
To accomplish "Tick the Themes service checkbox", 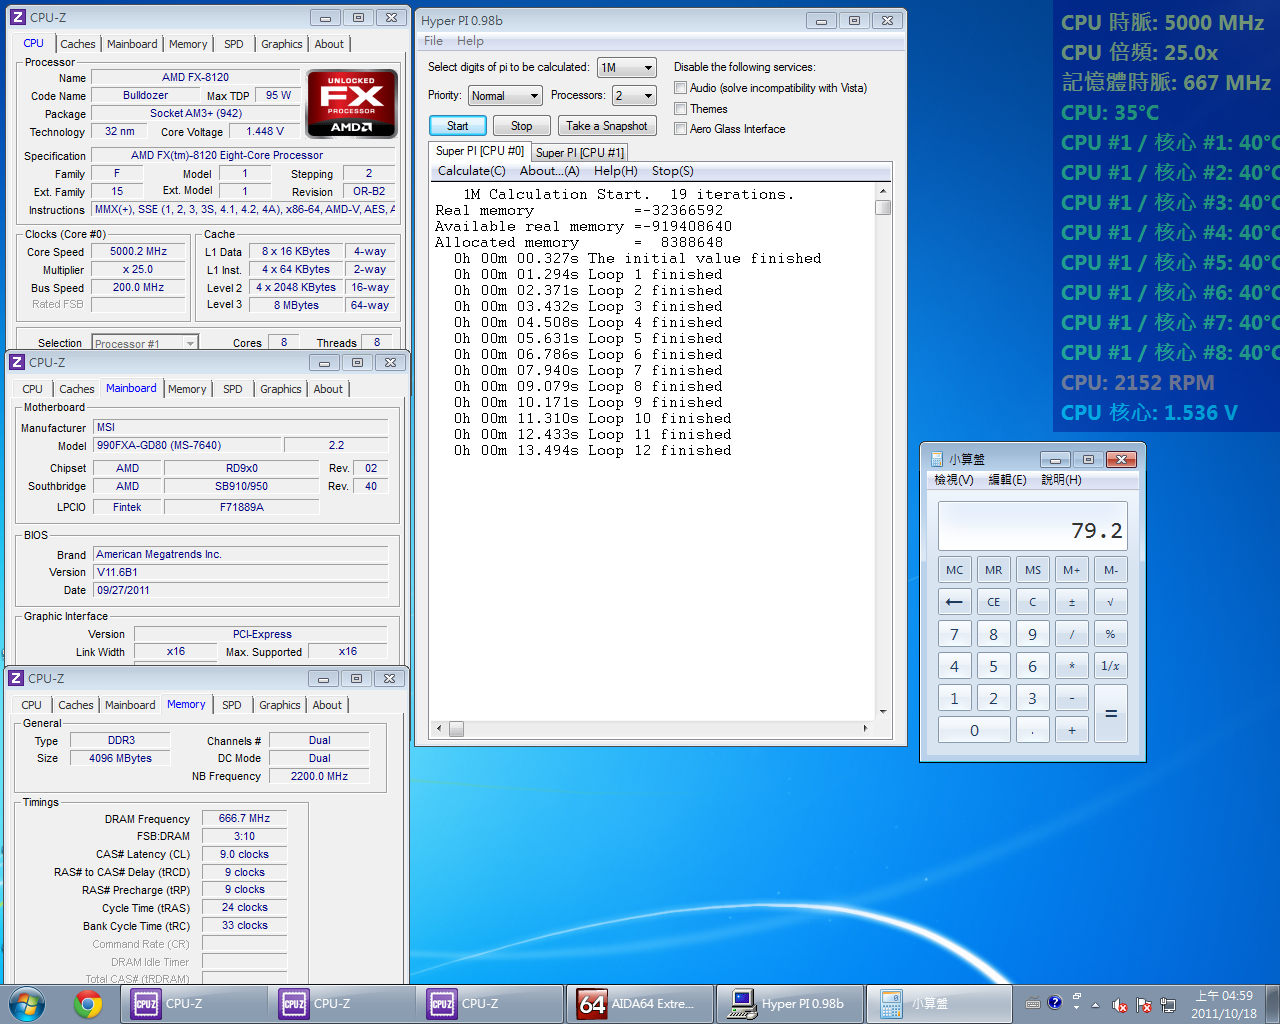I will click(680, 109).
